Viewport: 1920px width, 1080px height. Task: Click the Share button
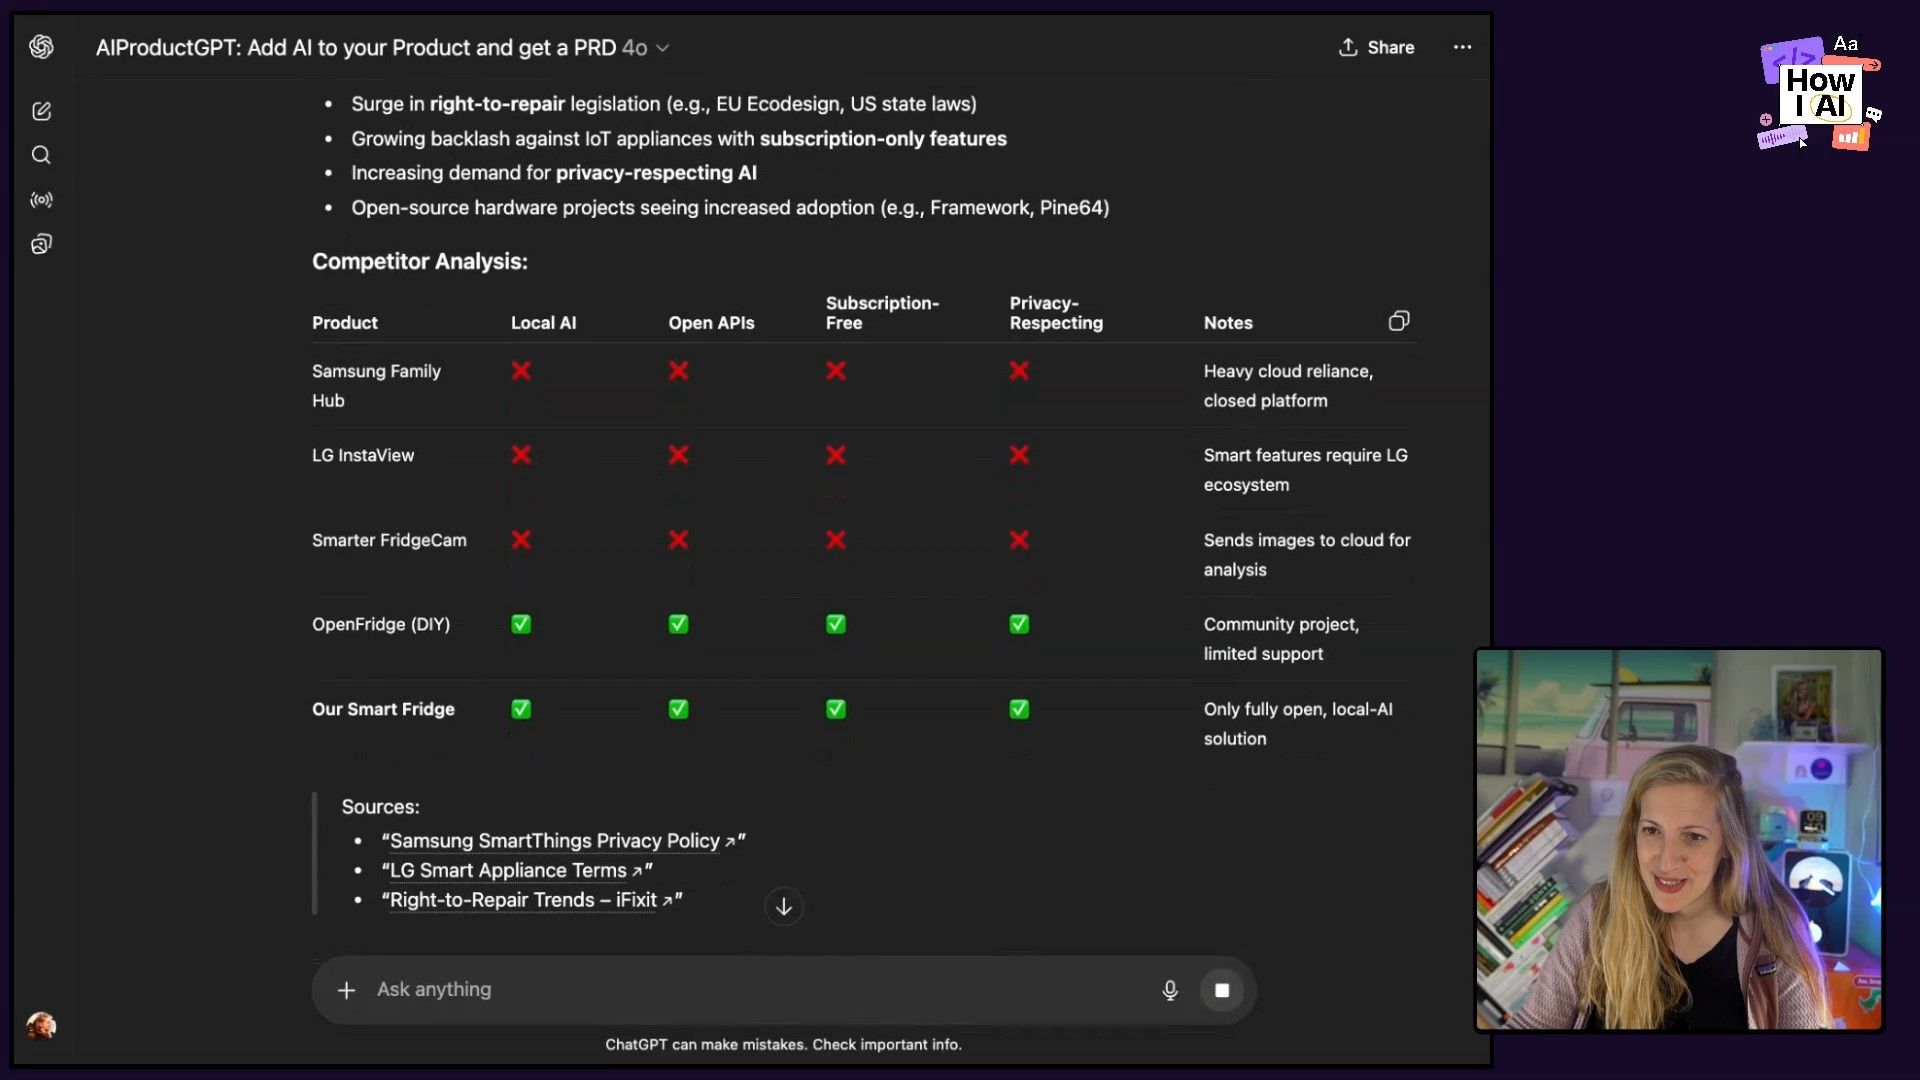(1376, 47)
